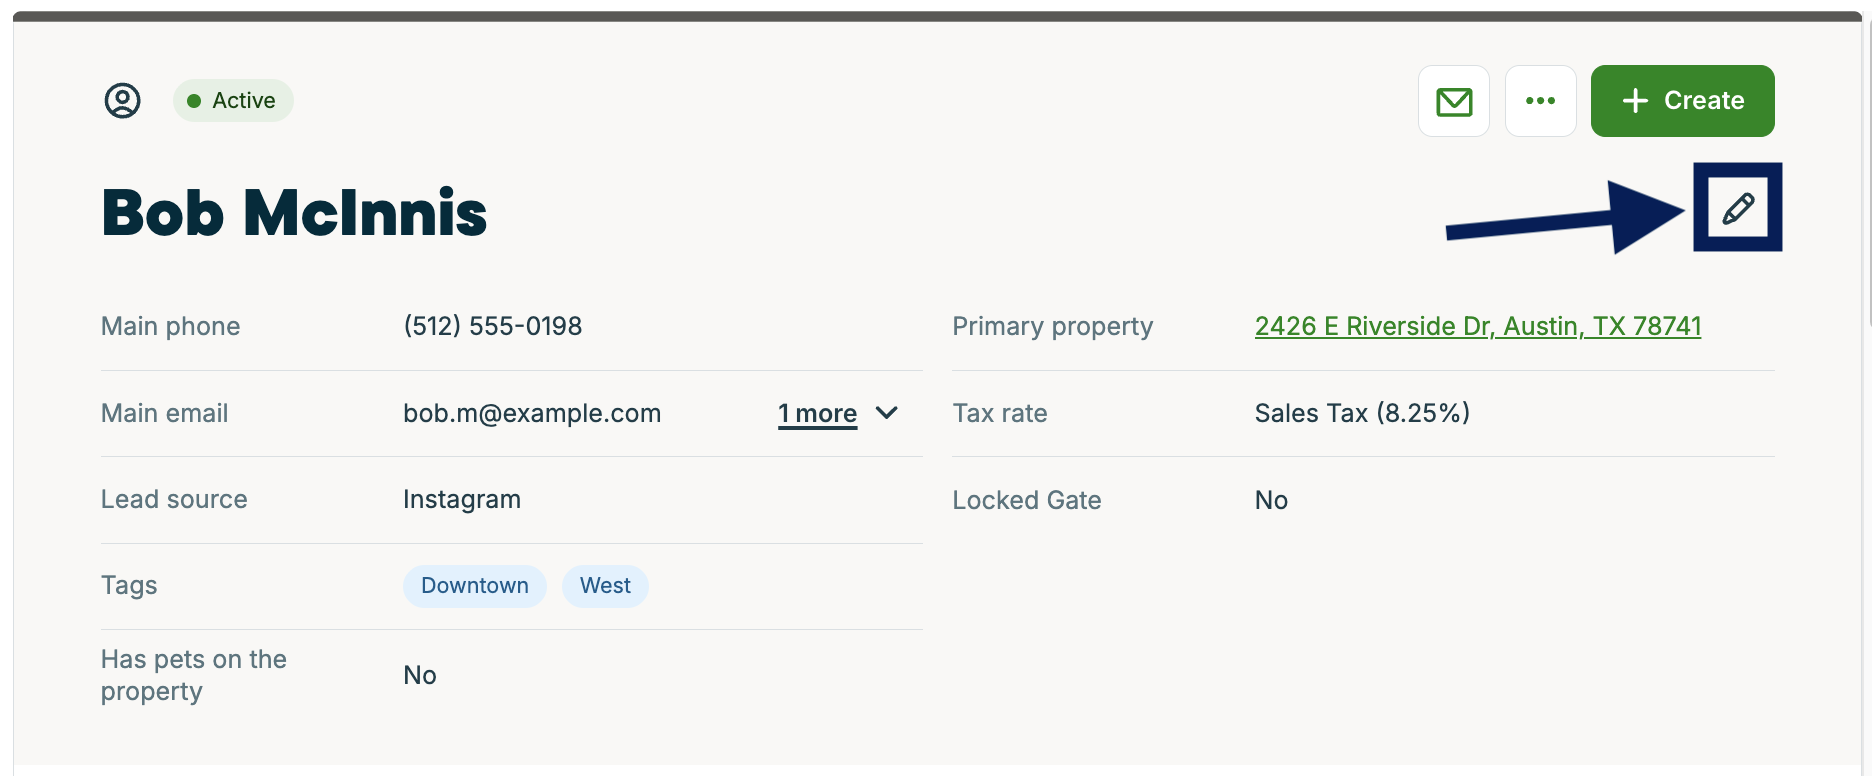This screenshot has height=776, width=1872.
Task: Open the email envelope icon
Action: (x=1453, y=101)
